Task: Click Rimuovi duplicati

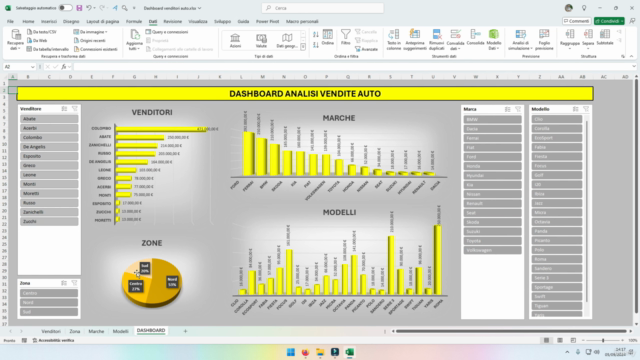Action: click(x=436, y=40)
